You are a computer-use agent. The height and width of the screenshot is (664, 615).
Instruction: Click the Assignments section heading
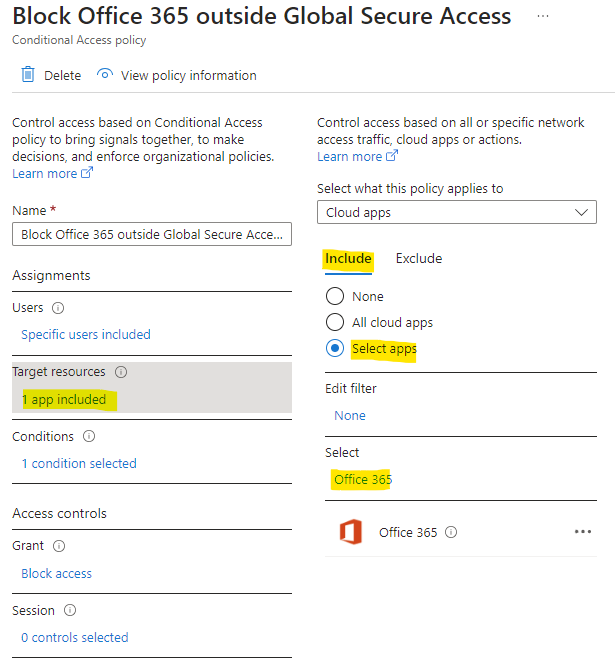[x=51, y=276]
